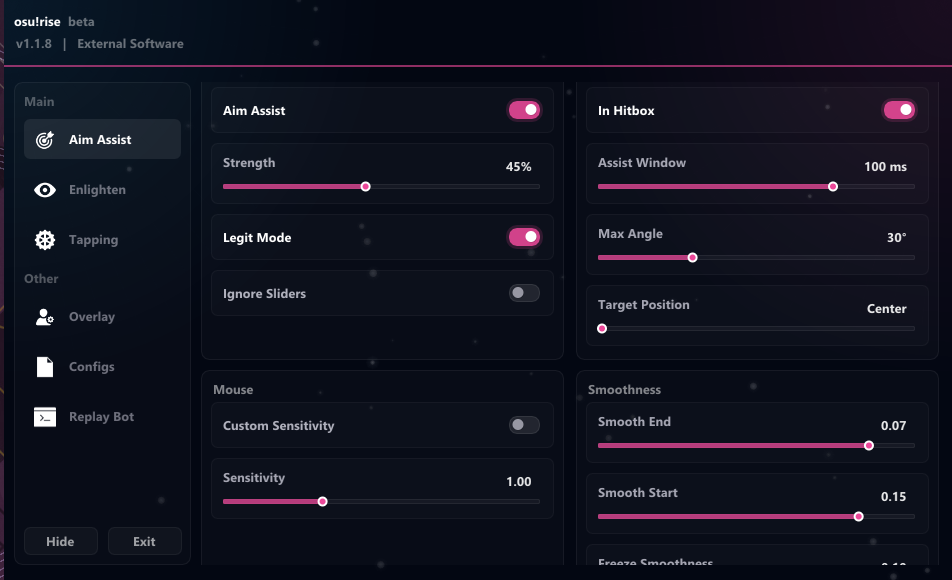The height and width of the screenshot is (580, 952).
Task: Click the Smooth End slider handle
Action: coord(869,446)
